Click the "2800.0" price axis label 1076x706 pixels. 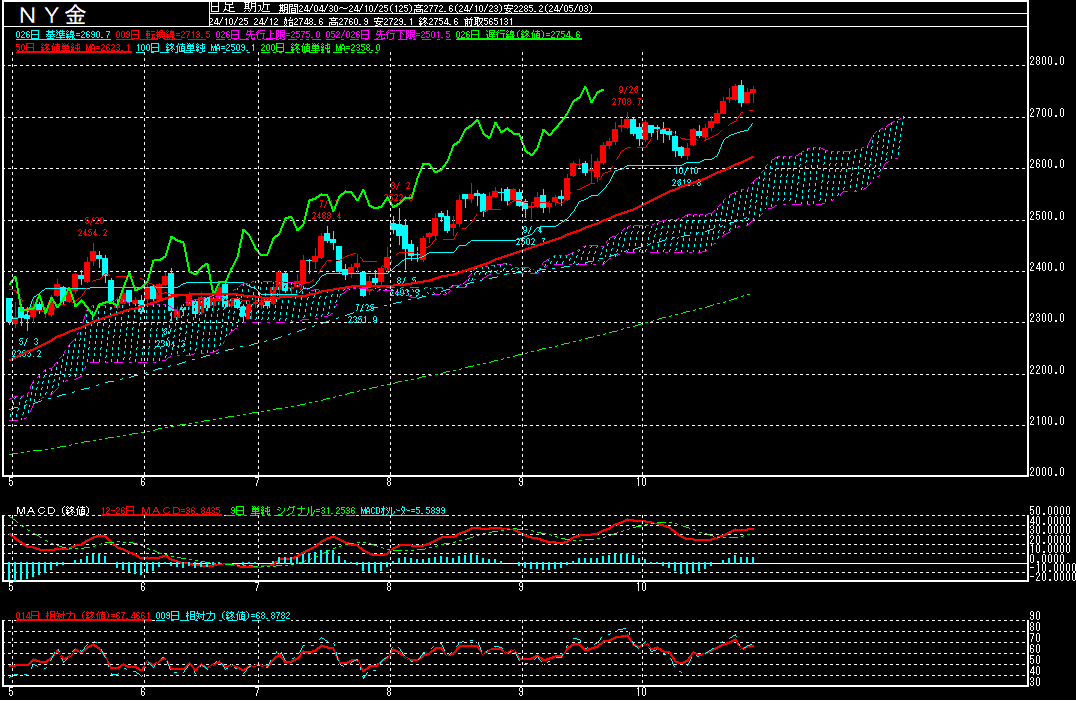coord(1047,61)
